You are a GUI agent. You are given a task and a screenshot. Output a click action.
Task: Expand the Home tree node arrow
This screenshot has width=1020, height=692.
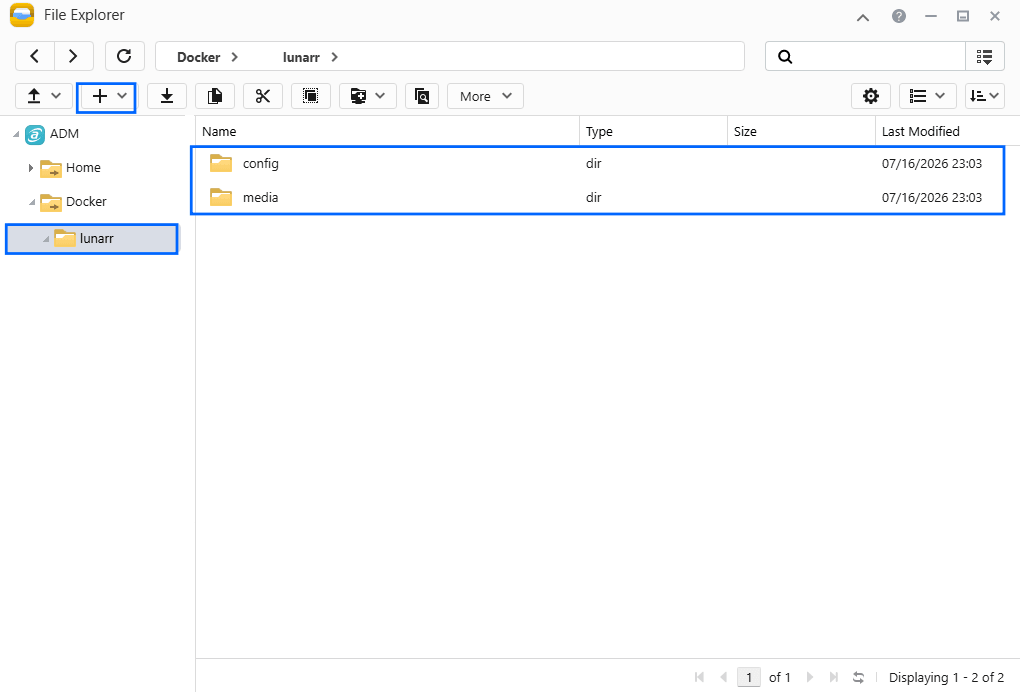coord(31,168)
